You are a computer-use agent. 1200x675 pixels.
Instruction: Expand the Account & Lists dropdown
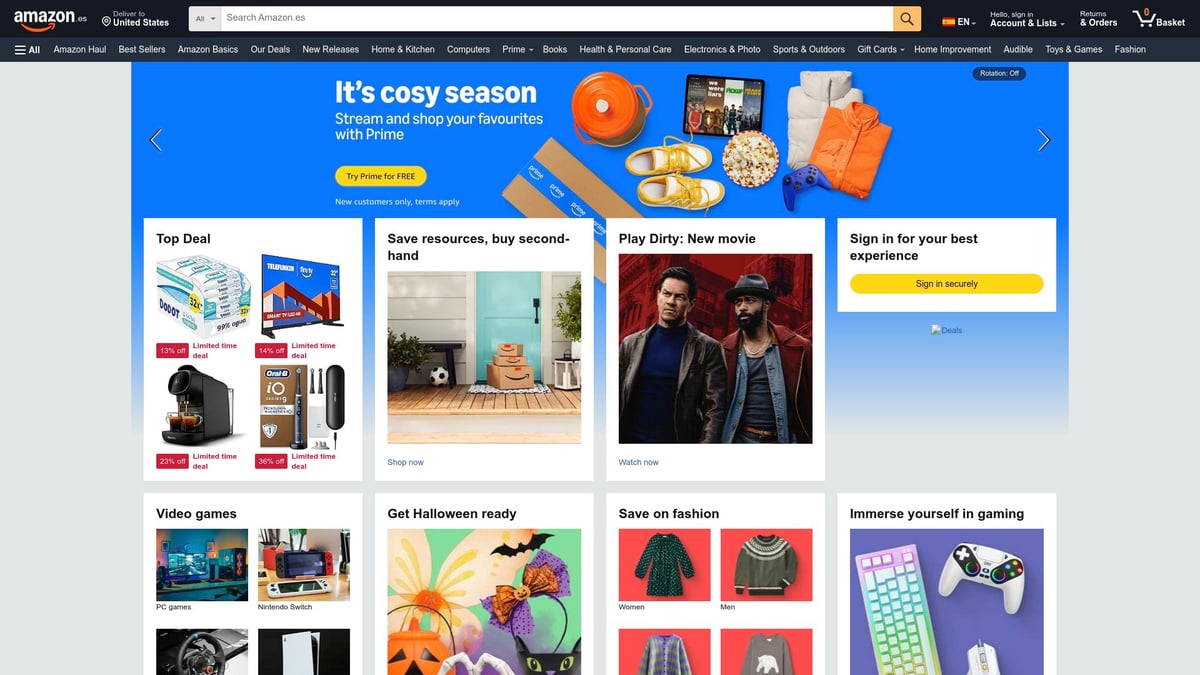coord(1027,19)
